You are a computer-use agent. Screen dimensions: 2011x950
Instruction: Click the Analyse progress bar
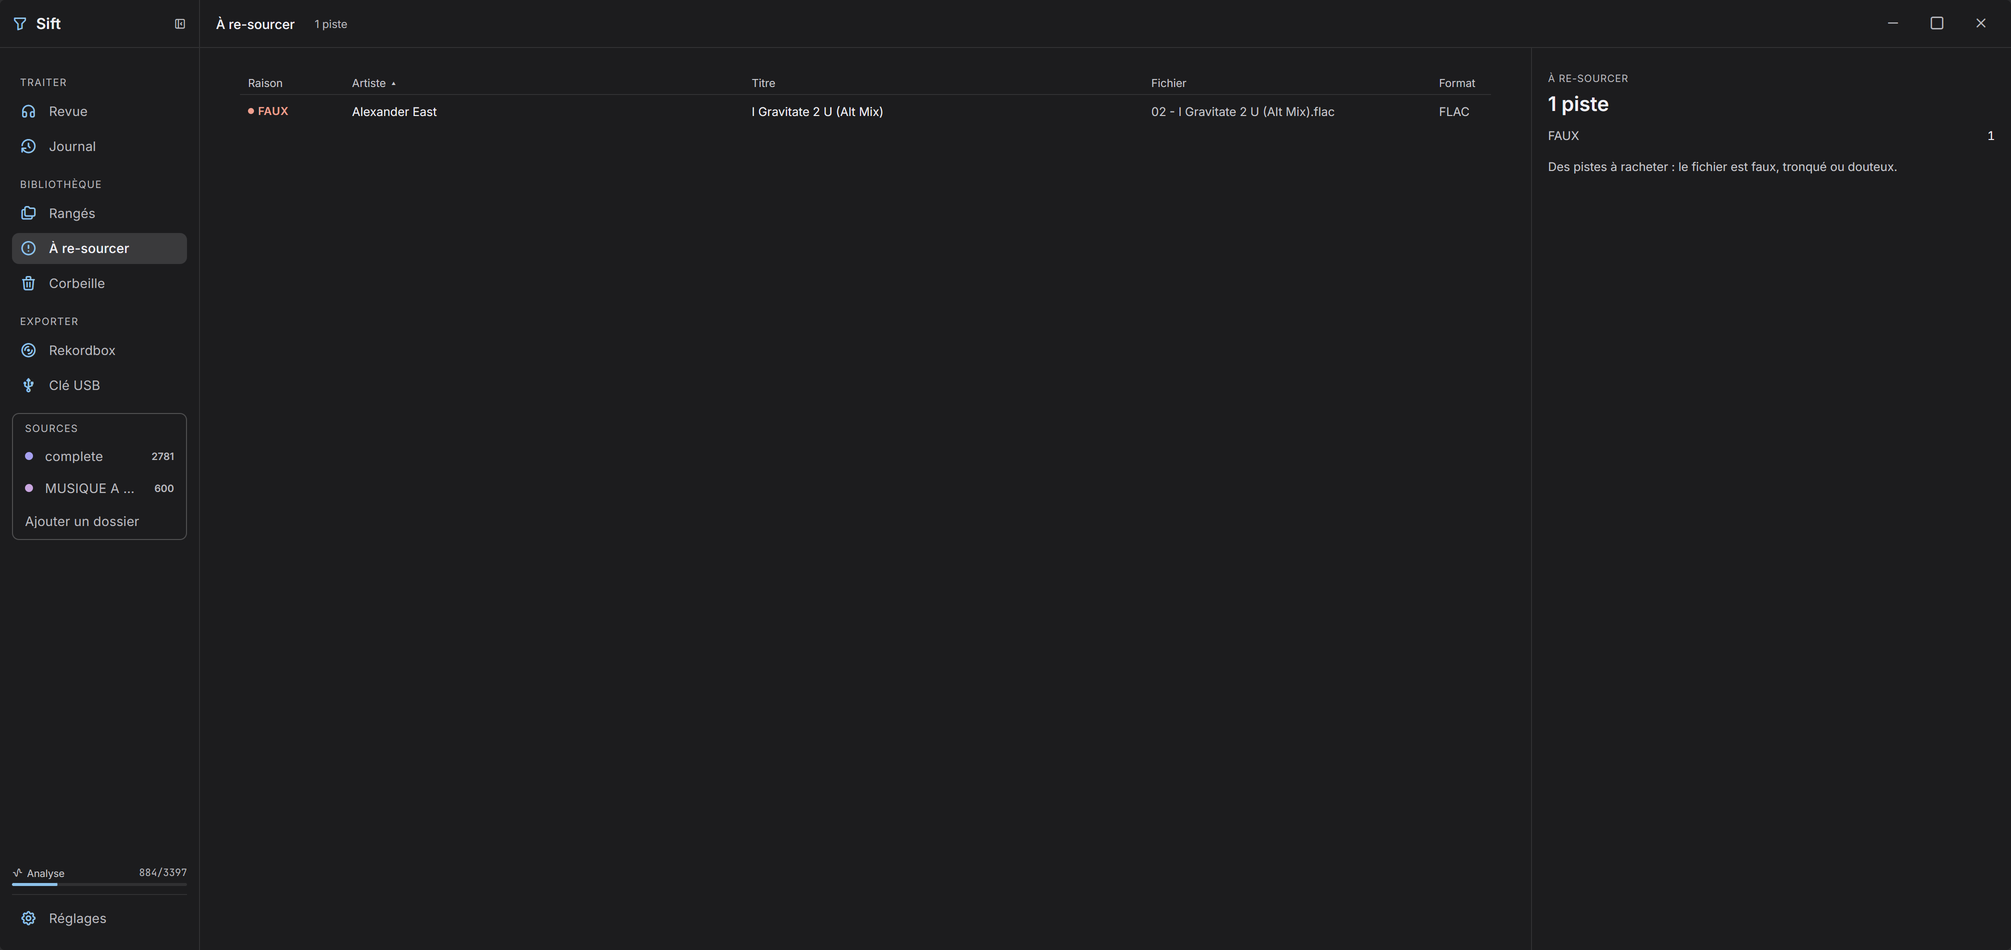[99, 885]
